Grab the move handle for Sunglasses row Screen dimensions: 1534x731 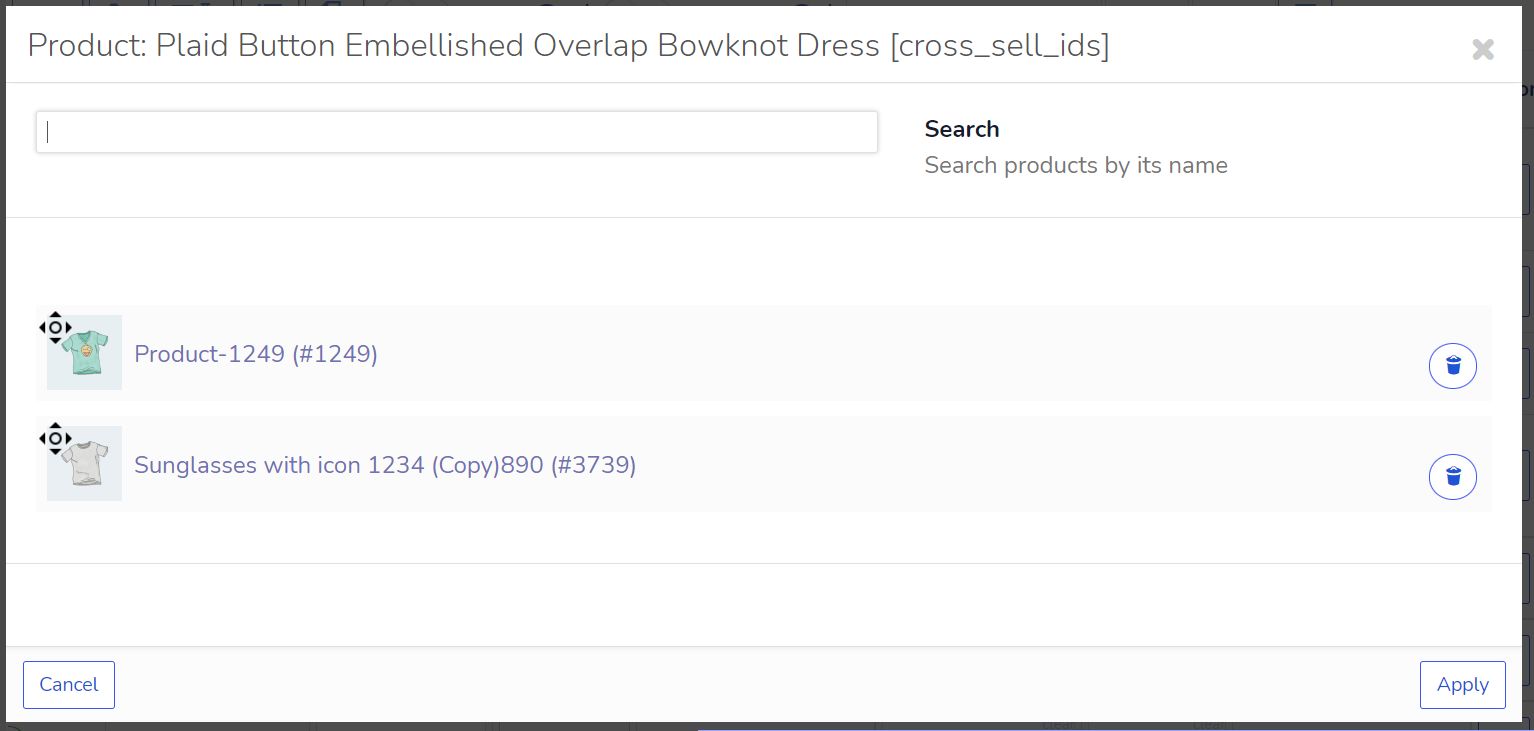[x=55, y=438]
